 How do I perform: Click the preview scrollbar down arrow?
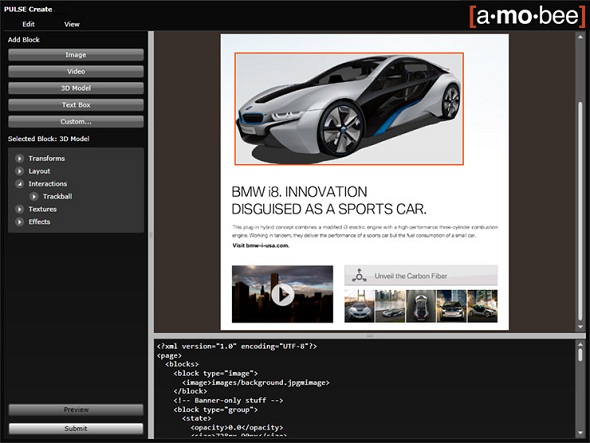581,327
